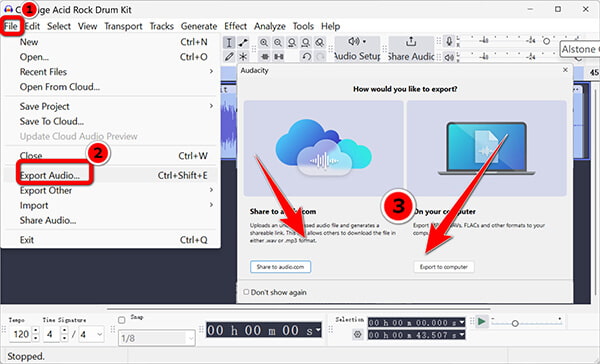This screenshot has height=364, width=600.
Task: Click the Redo arrow icon
Action: pos(320,57)
